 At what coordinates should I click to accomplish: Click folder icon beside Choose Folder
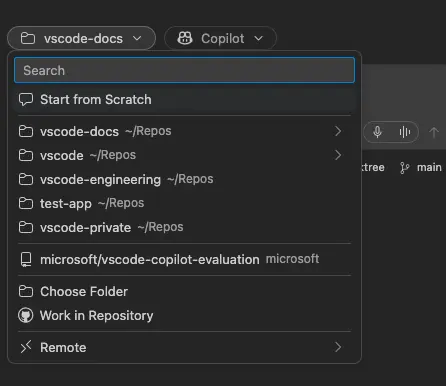click(x=26, y=292)
